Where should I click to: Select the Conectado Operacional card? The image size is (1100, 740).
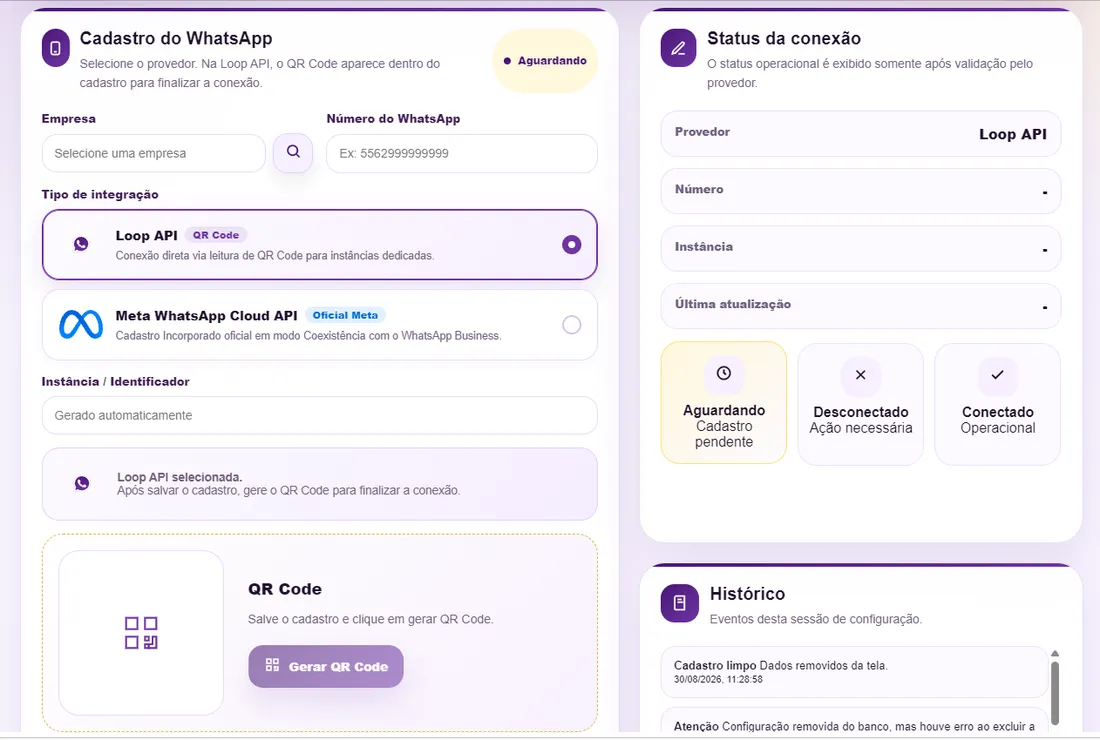[x=998, y=404]
